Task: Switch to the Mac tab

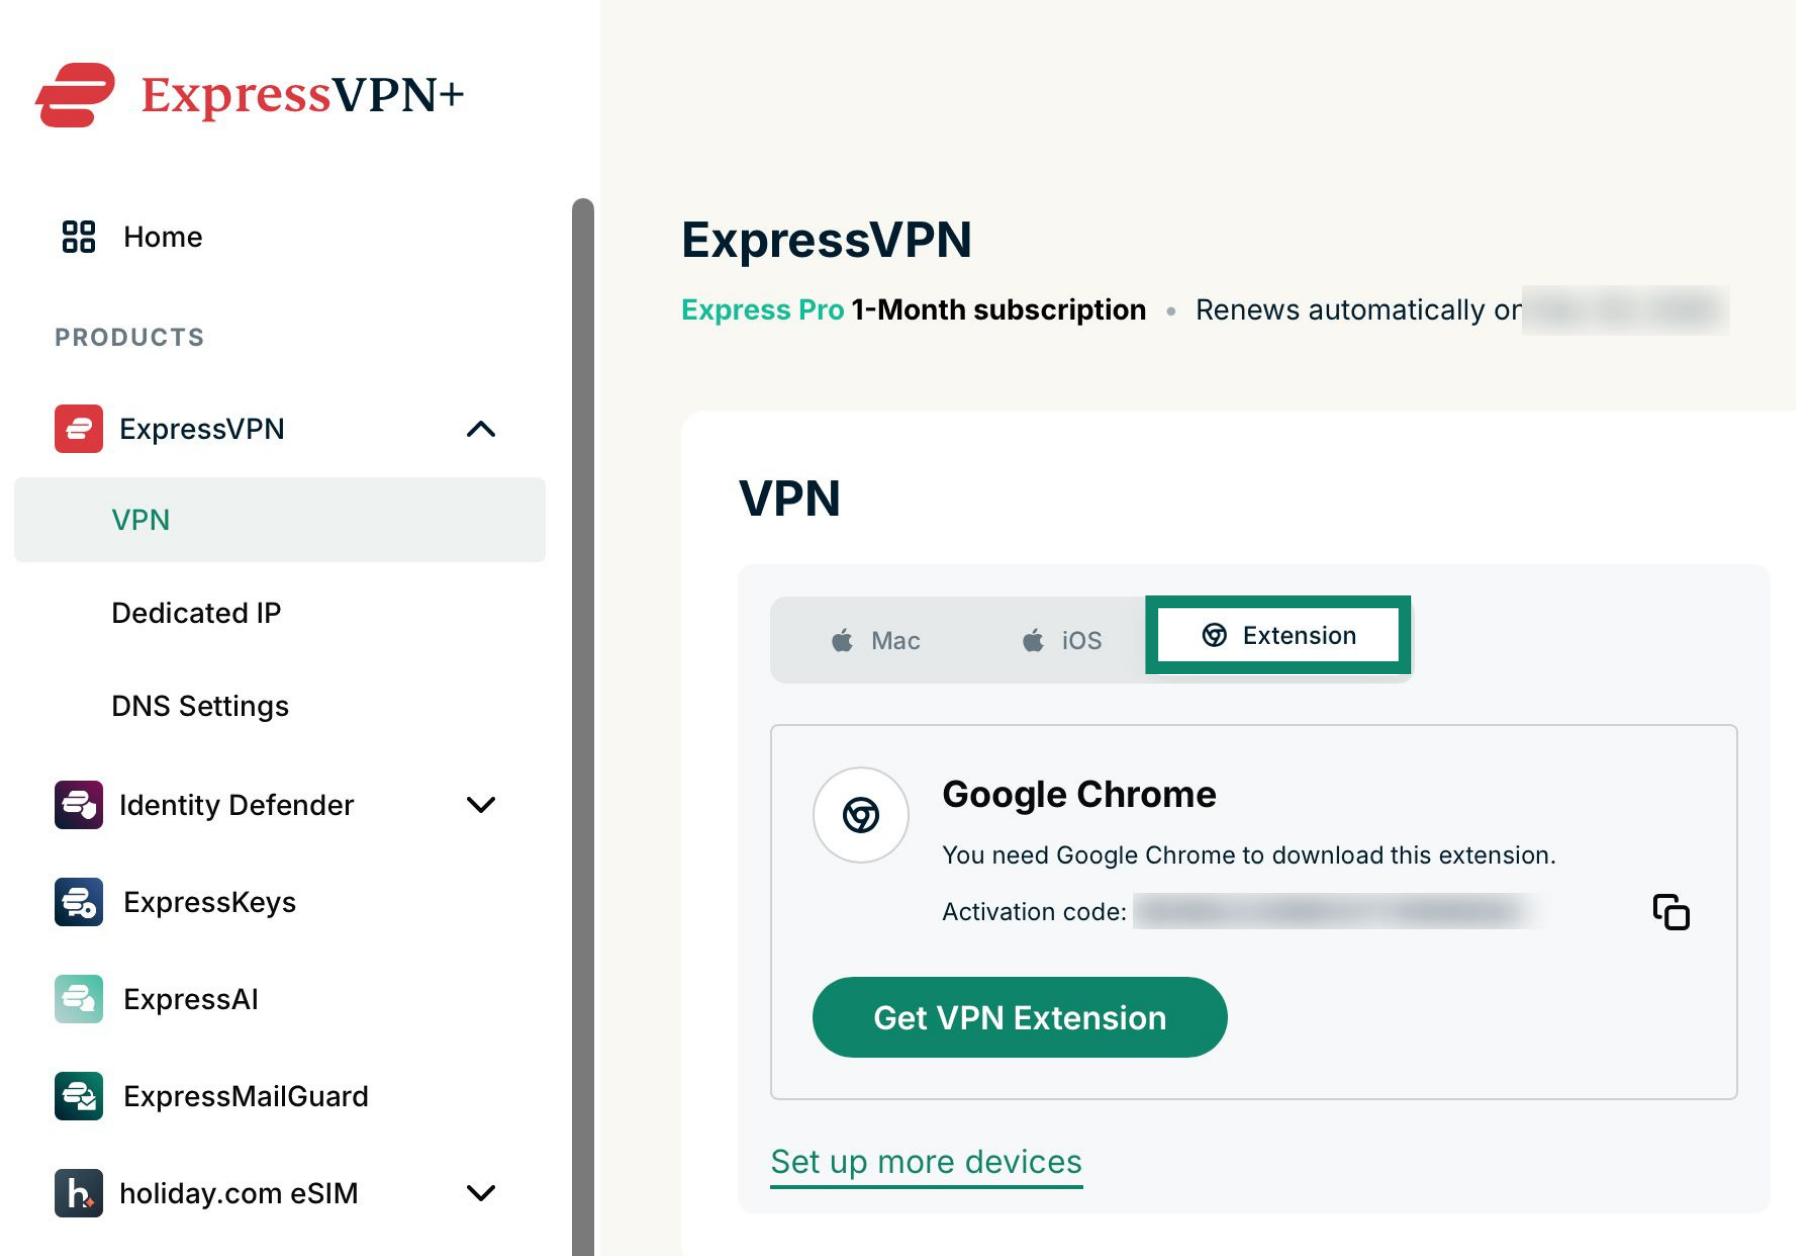Action: (875, 640)
